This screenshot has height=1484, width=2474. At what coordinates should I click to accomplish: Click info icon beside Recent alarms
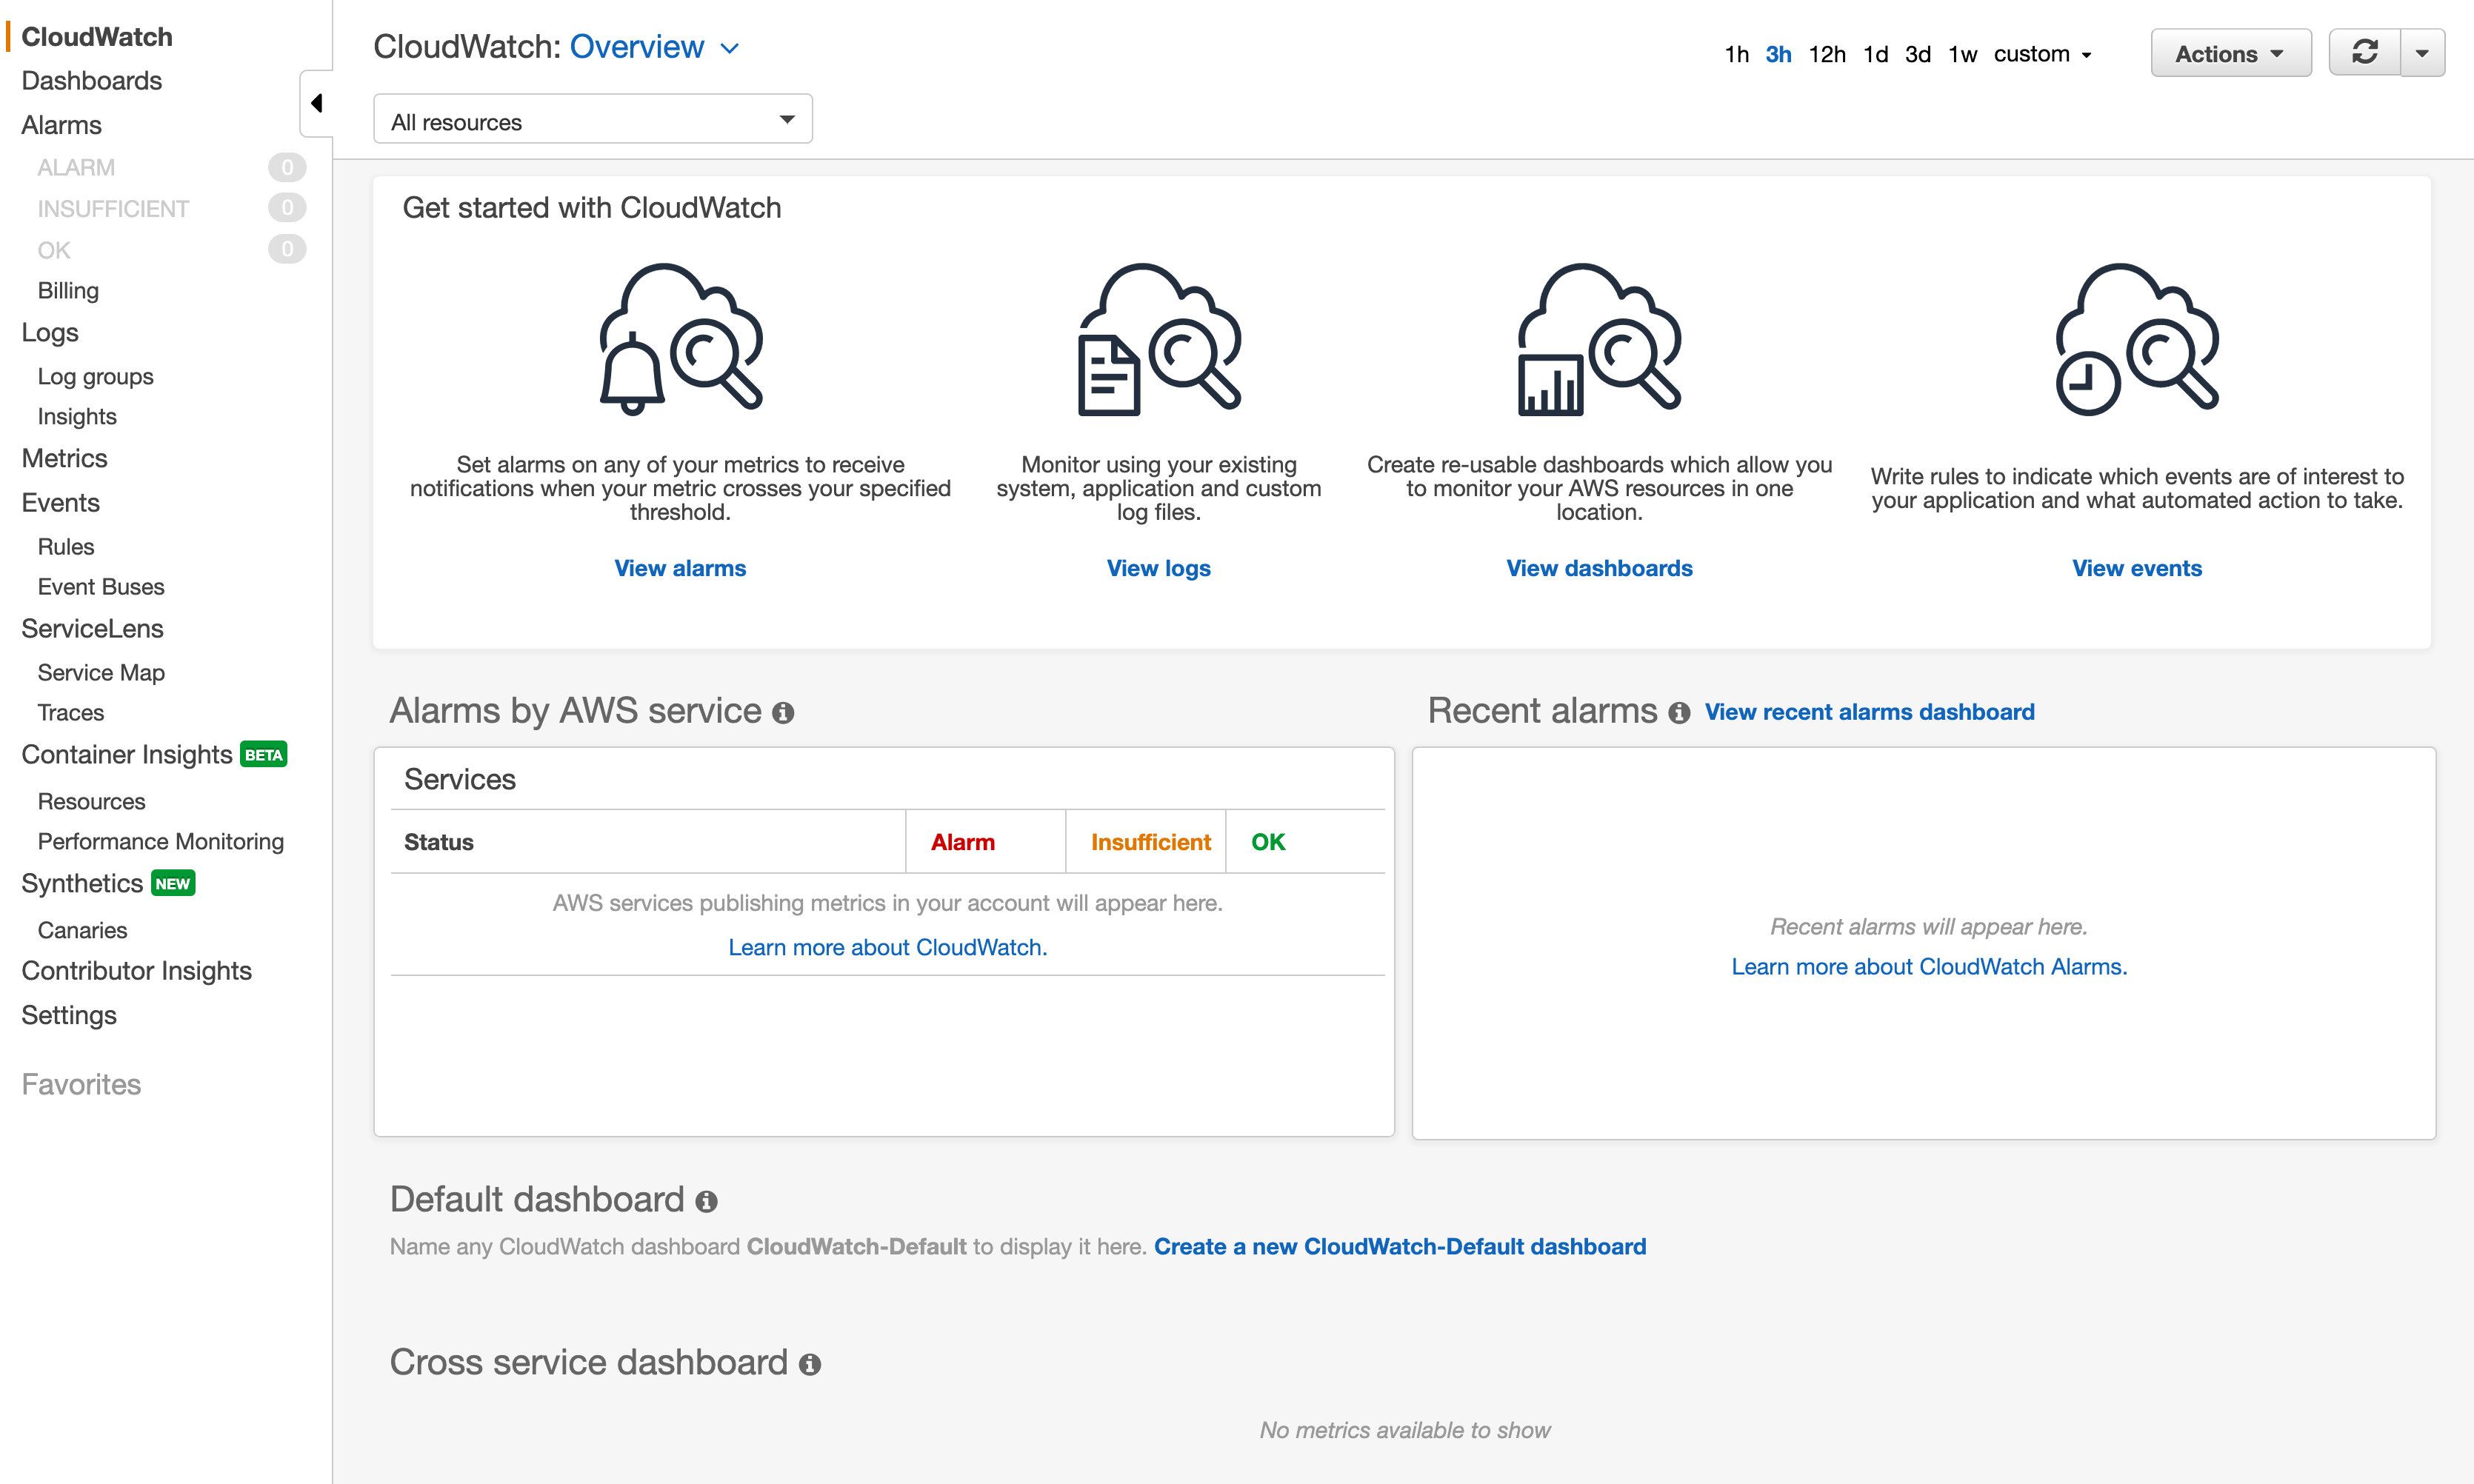pyautogui.click(x=1679, y=713)
